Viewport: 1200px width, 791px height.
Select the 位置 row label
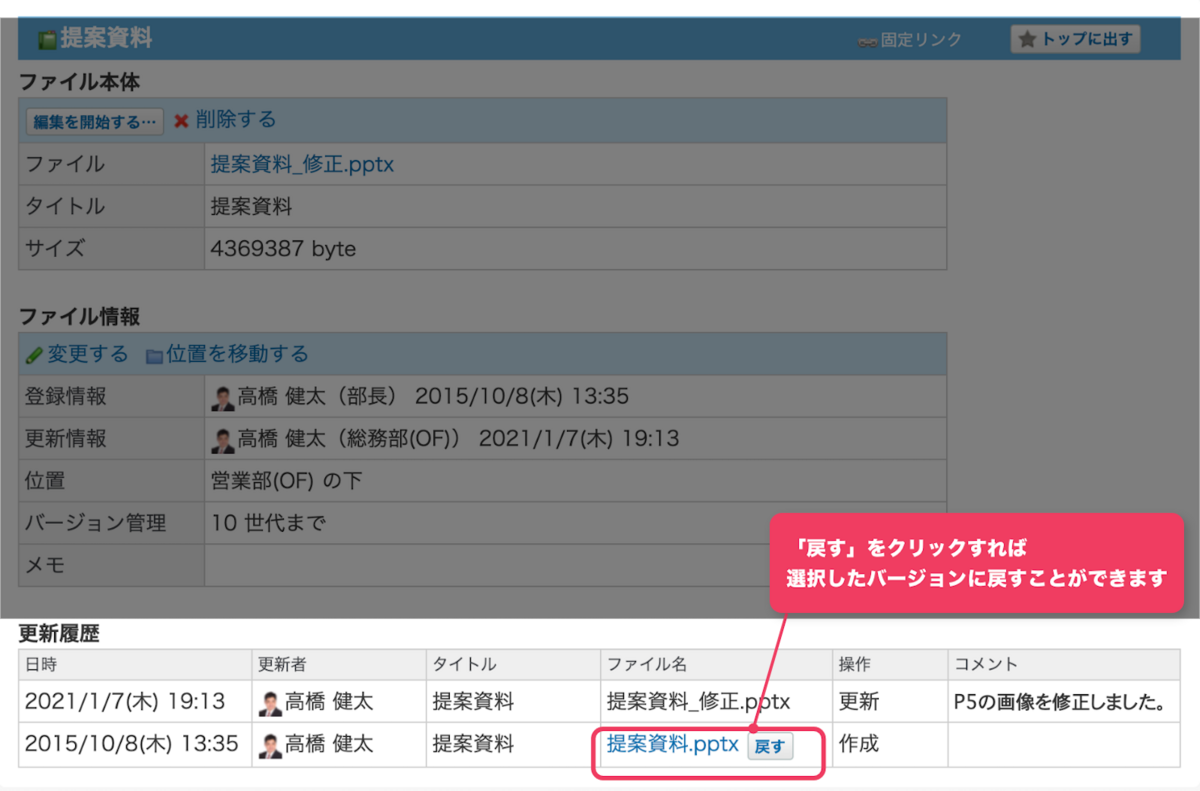point(45,481)
